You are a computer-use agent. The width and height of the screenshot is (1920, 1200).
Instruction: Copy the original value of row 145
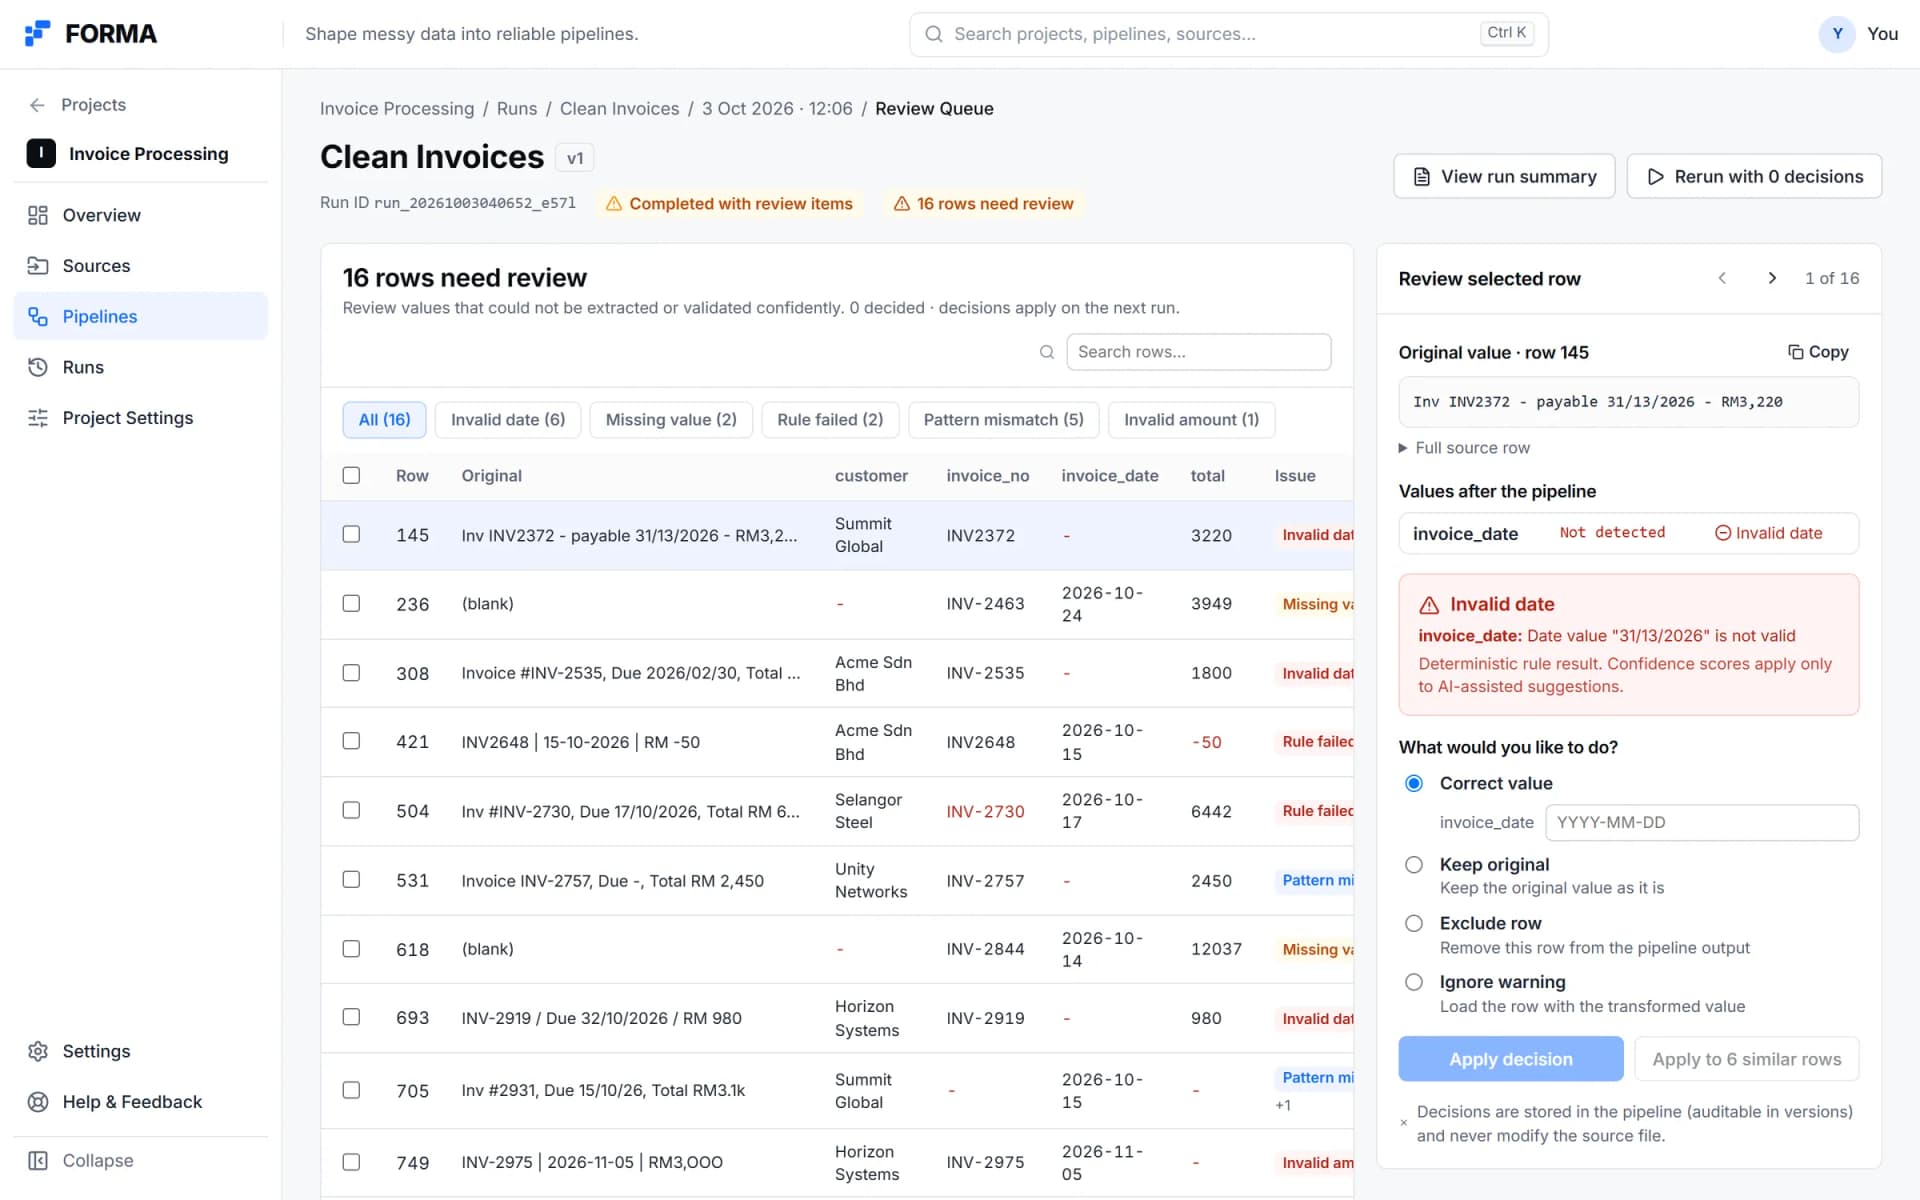tap(1818, 352)
